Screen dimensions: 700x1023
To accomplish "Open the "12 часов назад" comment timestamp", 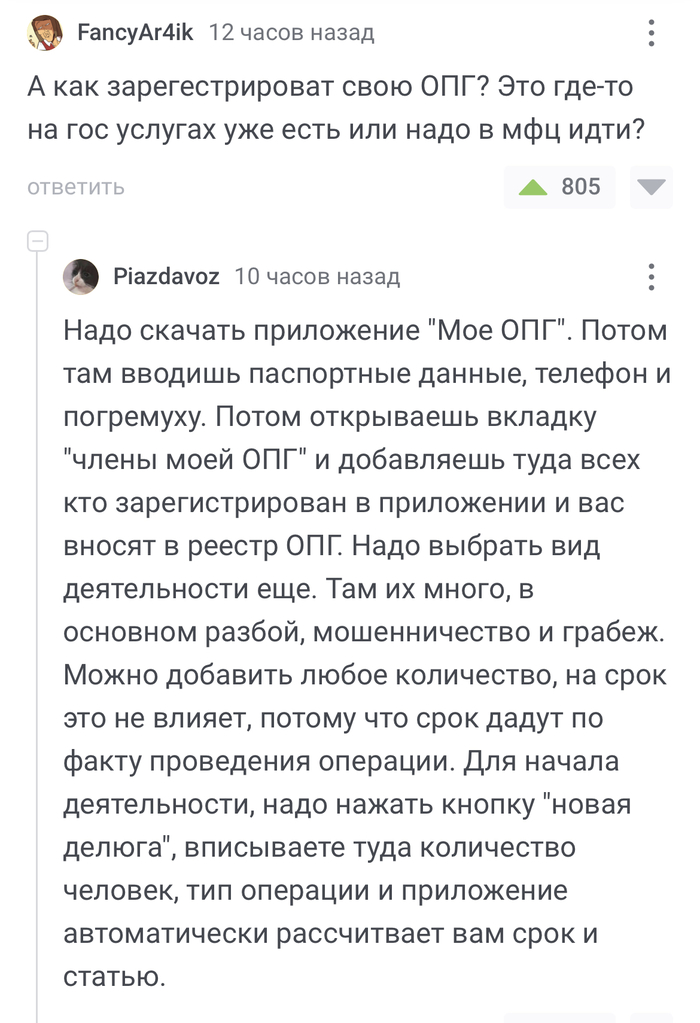I will [x=291, y=34].
